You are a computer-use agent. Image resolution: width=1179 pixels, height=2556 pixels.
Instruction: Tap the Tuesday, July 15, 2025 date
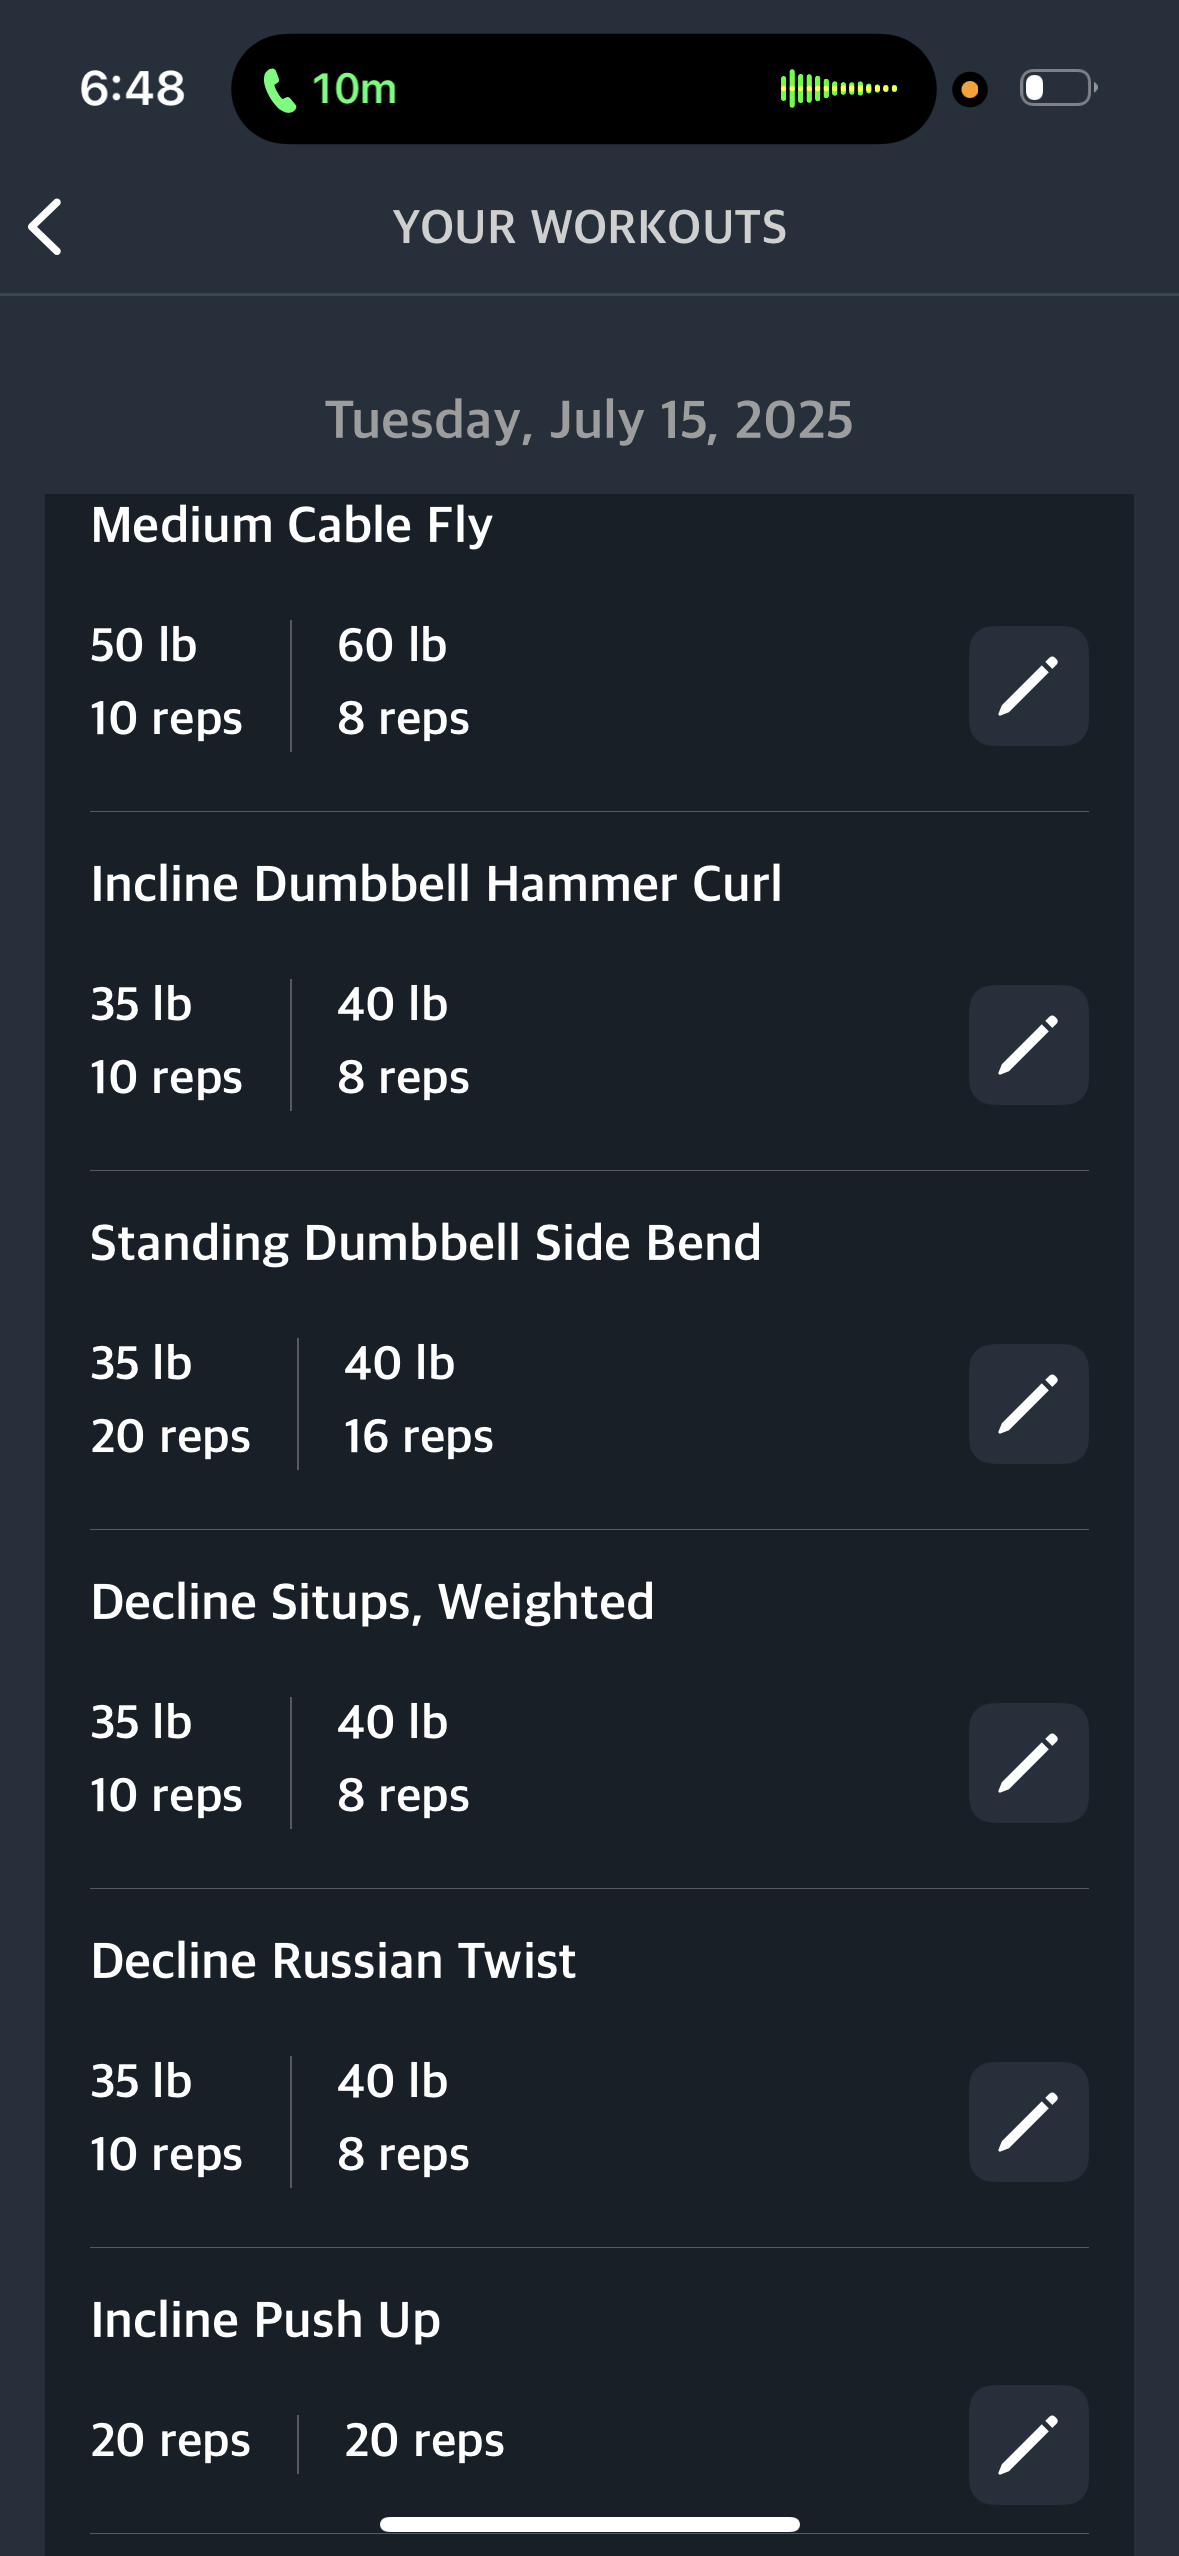pyautogui.click(x=589, y=420)
